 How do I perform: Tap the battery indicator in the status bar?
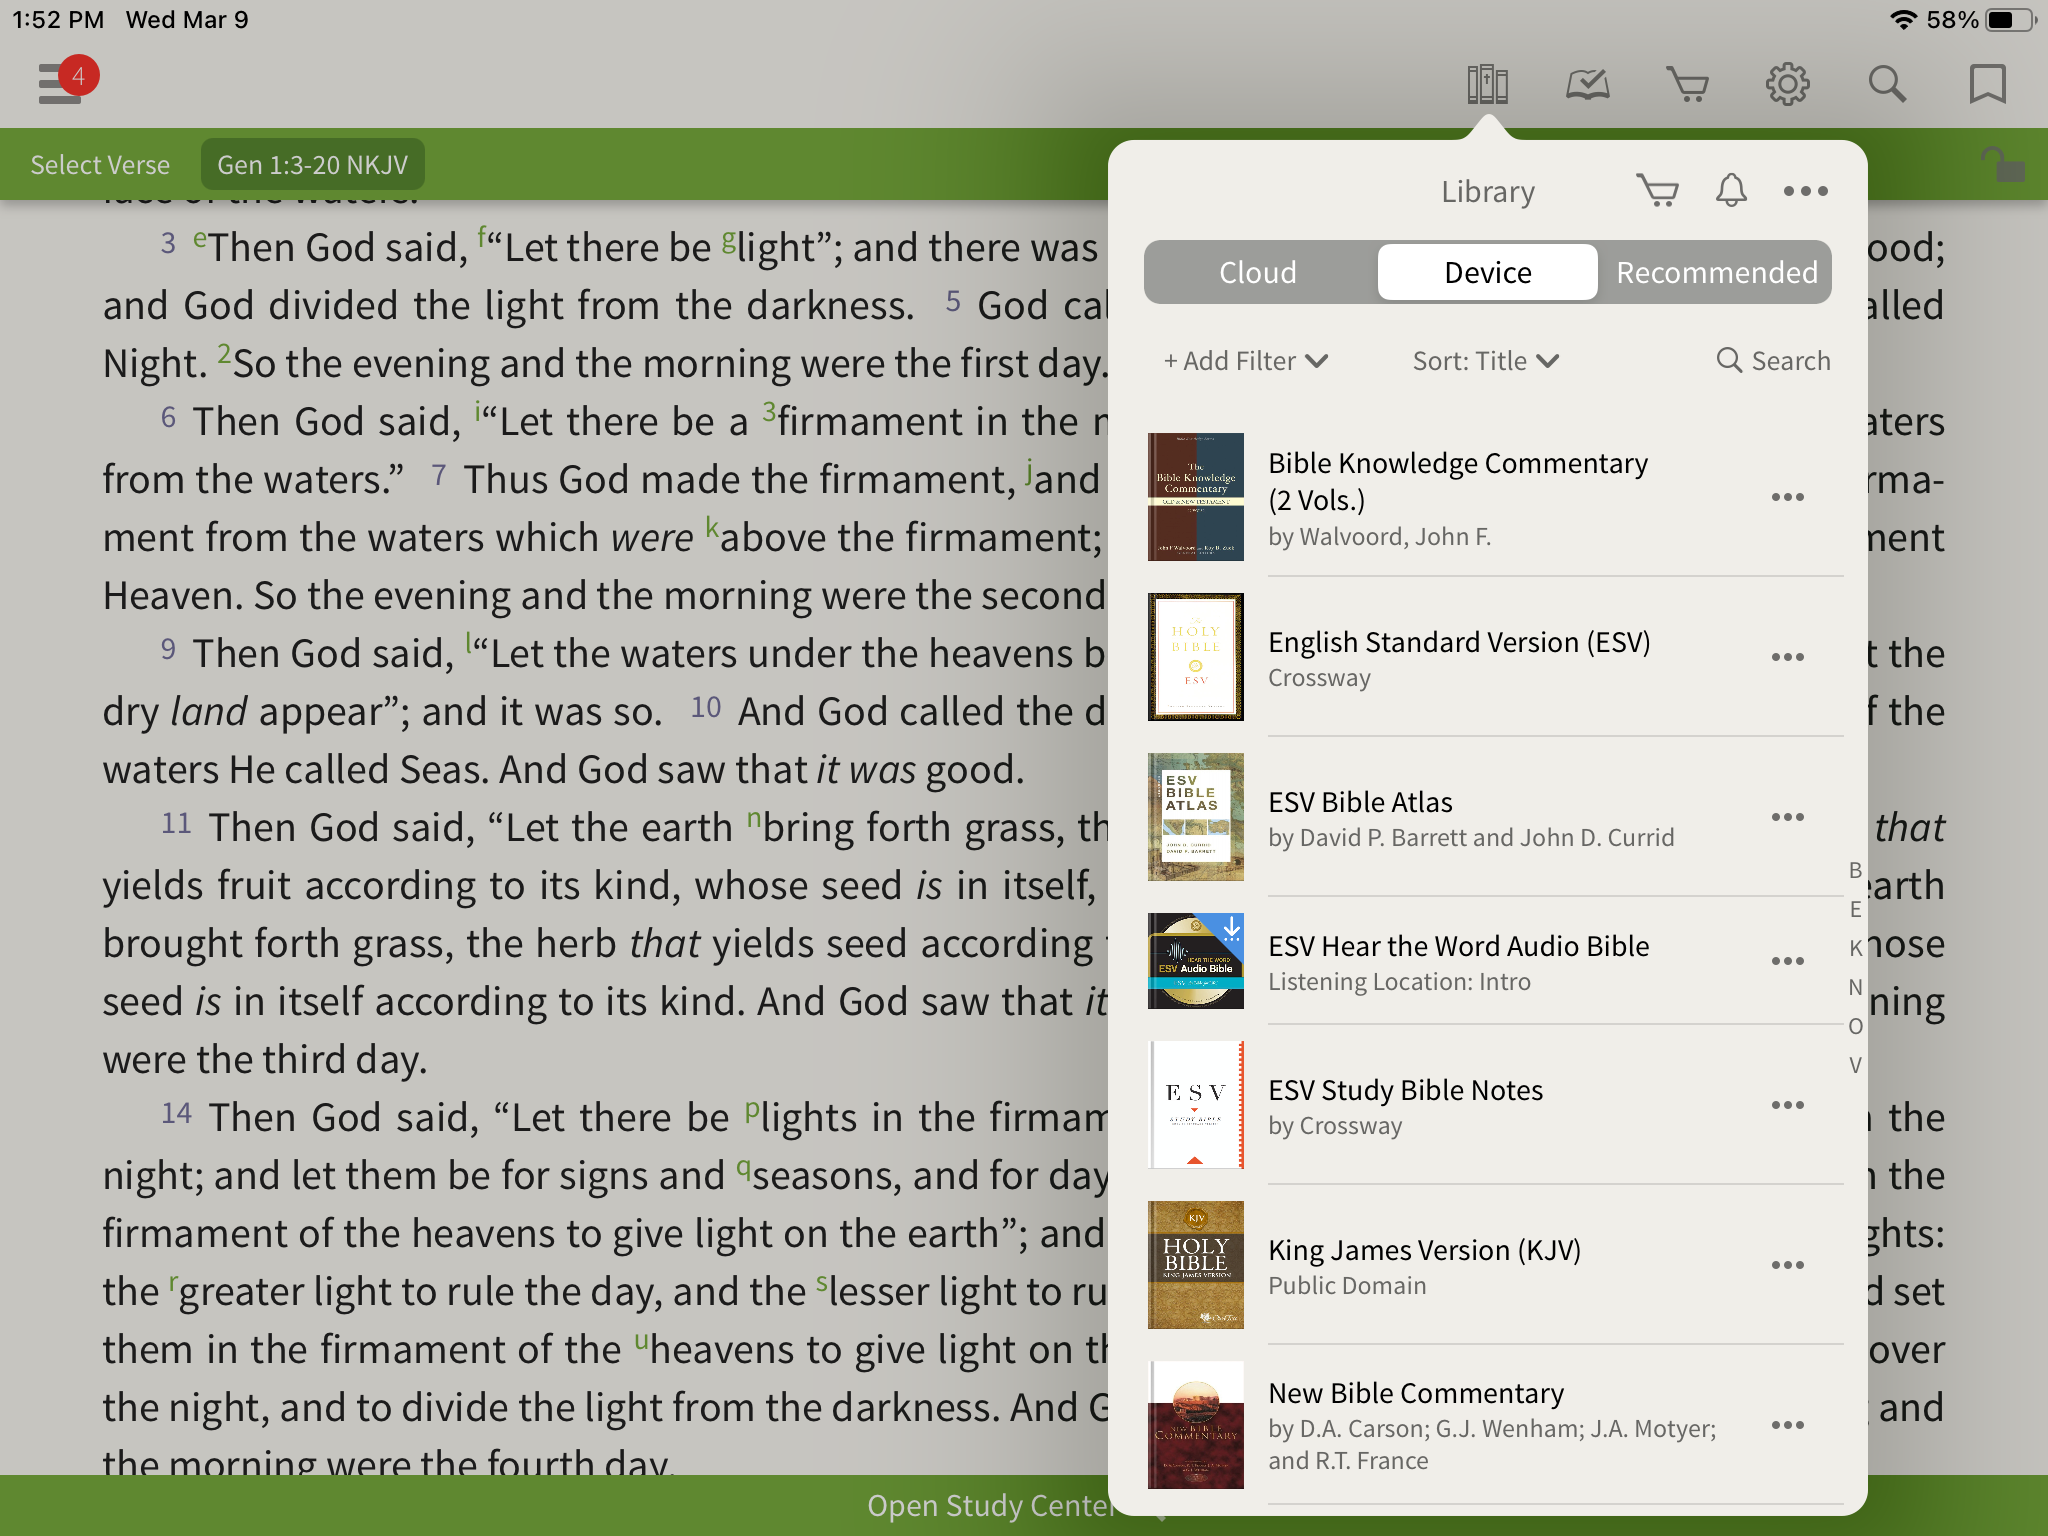[2012, 20]
